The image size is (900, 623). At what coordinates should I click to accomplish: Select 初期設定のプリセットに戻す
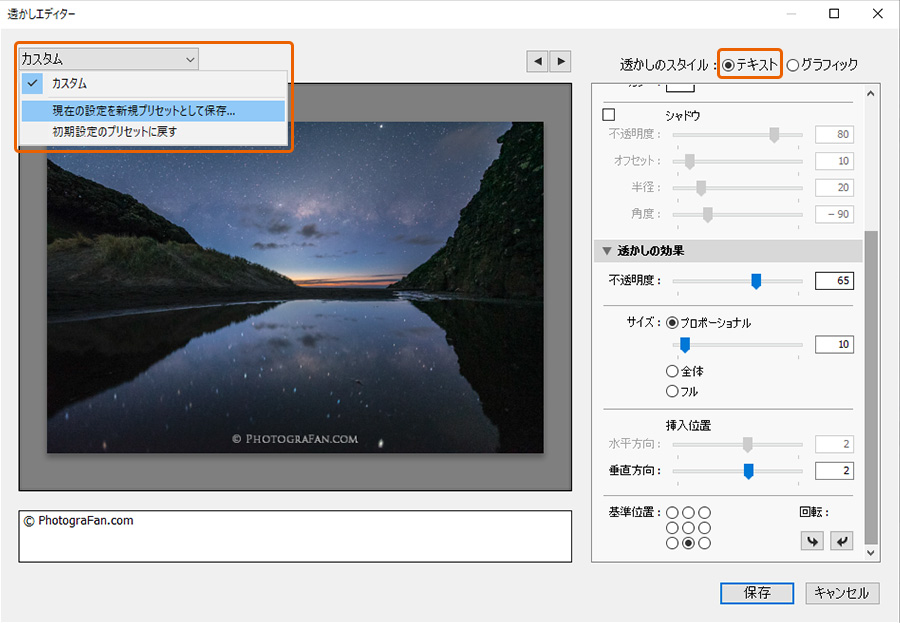[x=153, y=131]
